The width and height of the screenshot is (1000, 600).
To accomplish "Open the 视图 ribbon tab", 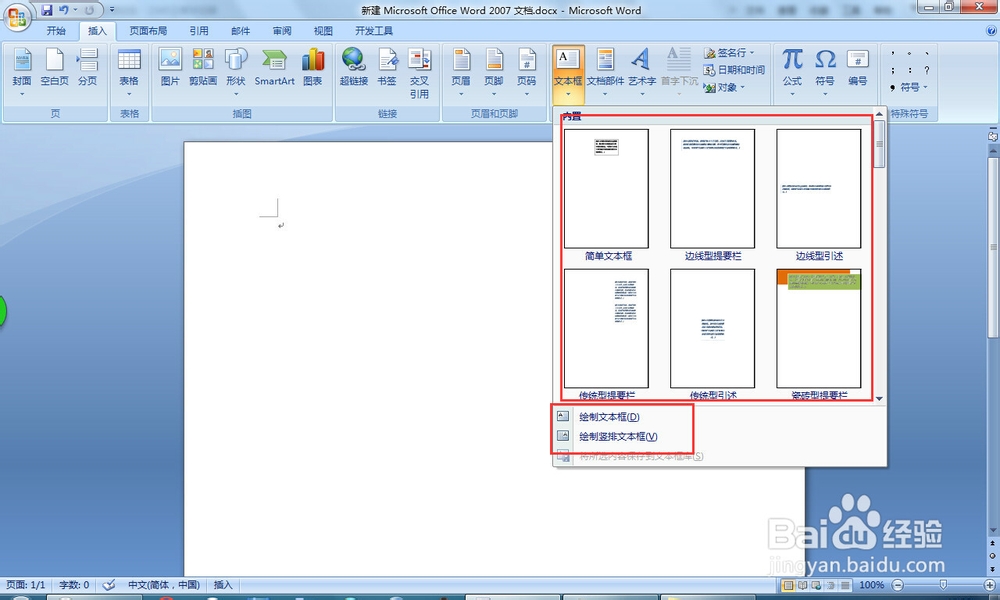I will (323, 31).
